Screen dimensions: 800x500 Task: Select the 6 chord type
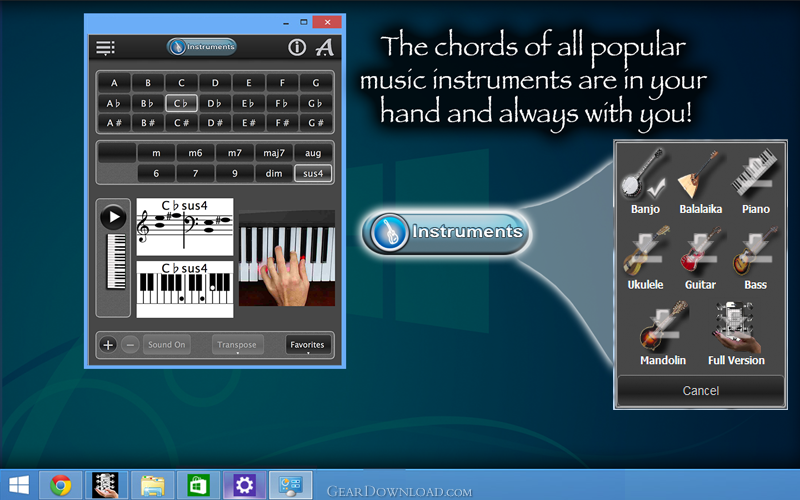[156, 173]
